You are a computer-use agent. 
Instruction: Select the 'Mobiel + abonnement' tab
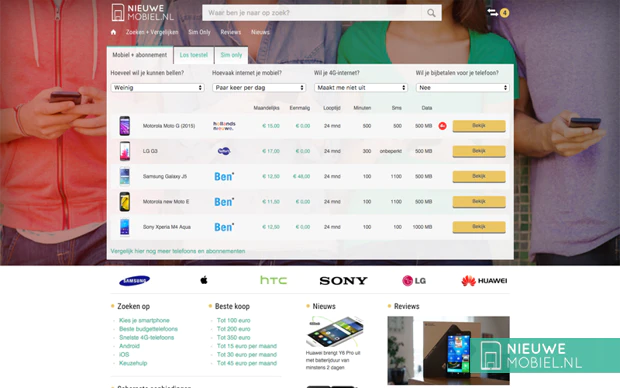coord(140,55)
